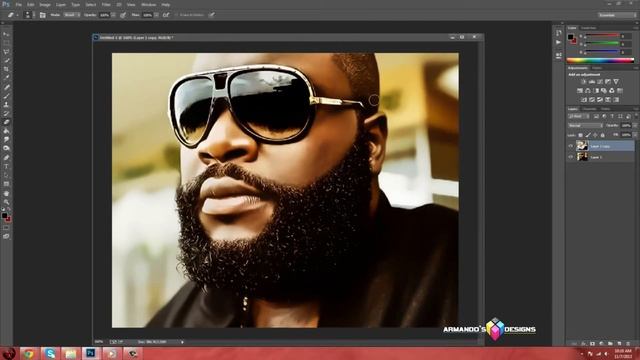Select the Quick Selection tool
Image resolution: width=640 pixels, height=360 pixels.
6,60
